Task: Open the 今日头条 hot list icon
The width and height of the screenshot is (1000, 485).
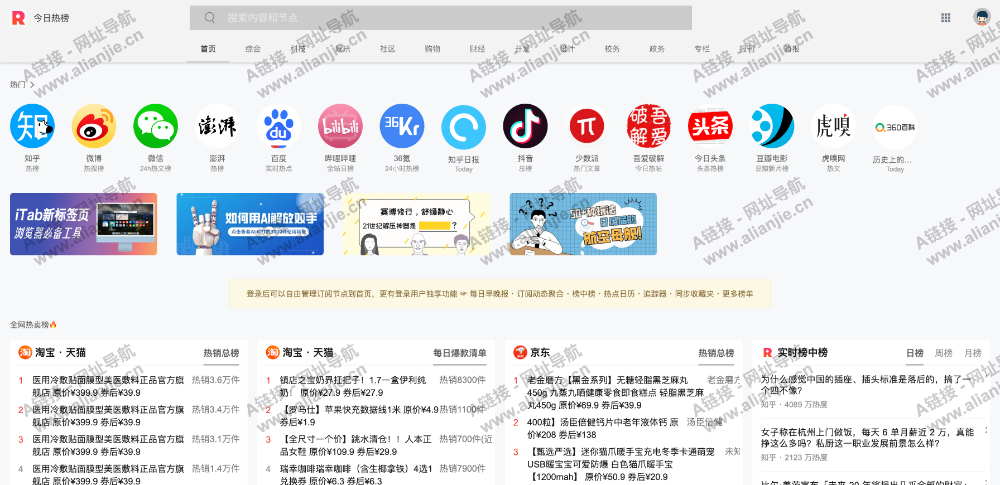Action: pyautogui.click(x=710, y=126)
